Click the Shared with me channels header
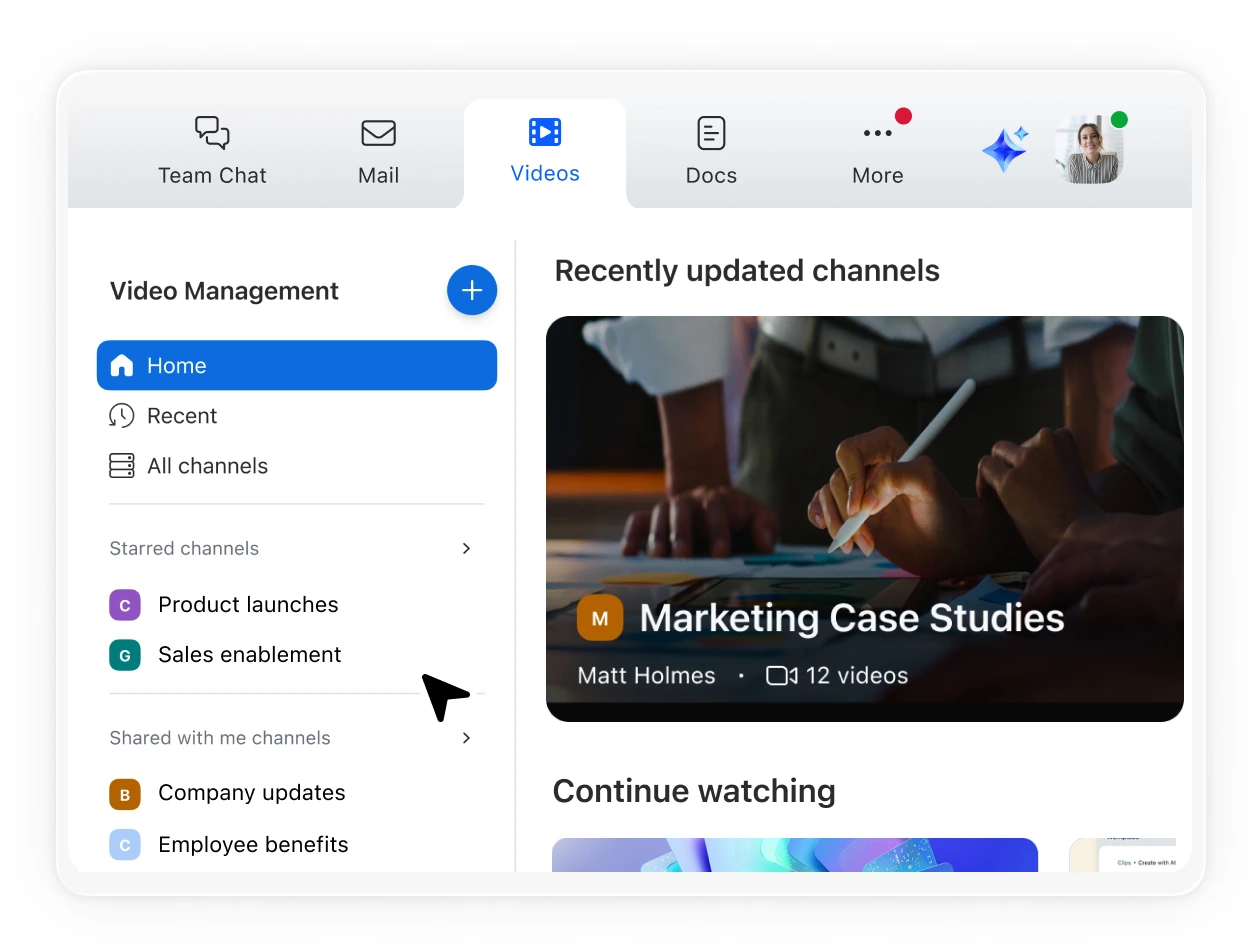 [x=220, y=738]
